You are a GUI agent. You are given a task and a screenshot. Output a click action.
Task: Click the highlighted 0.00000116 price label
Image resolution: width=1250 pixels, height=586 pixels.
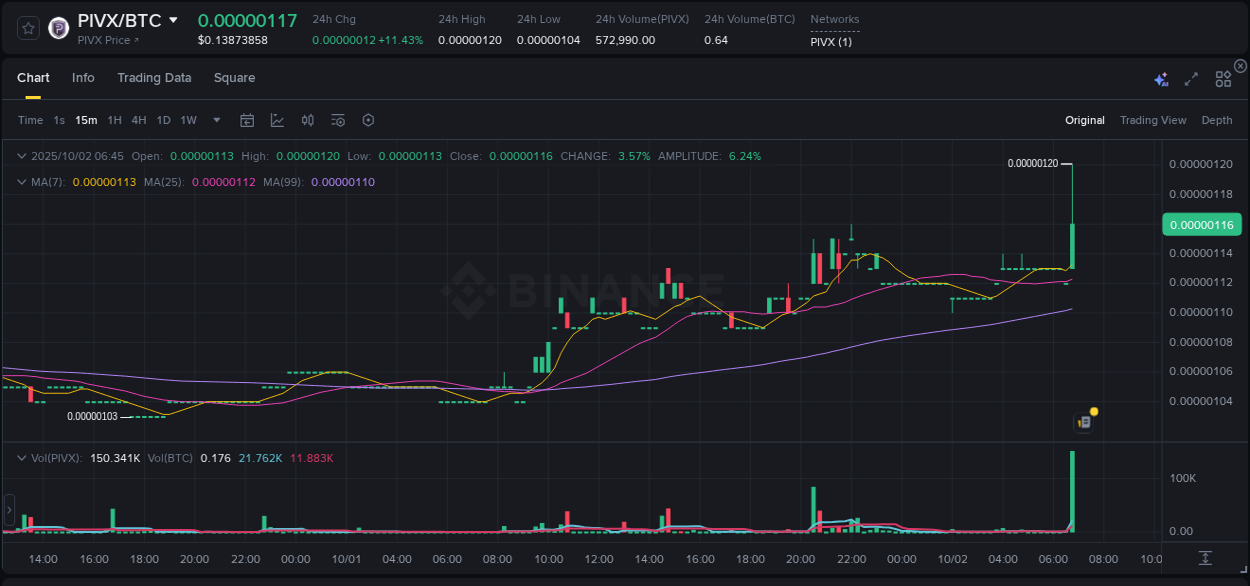(1202, 224)
